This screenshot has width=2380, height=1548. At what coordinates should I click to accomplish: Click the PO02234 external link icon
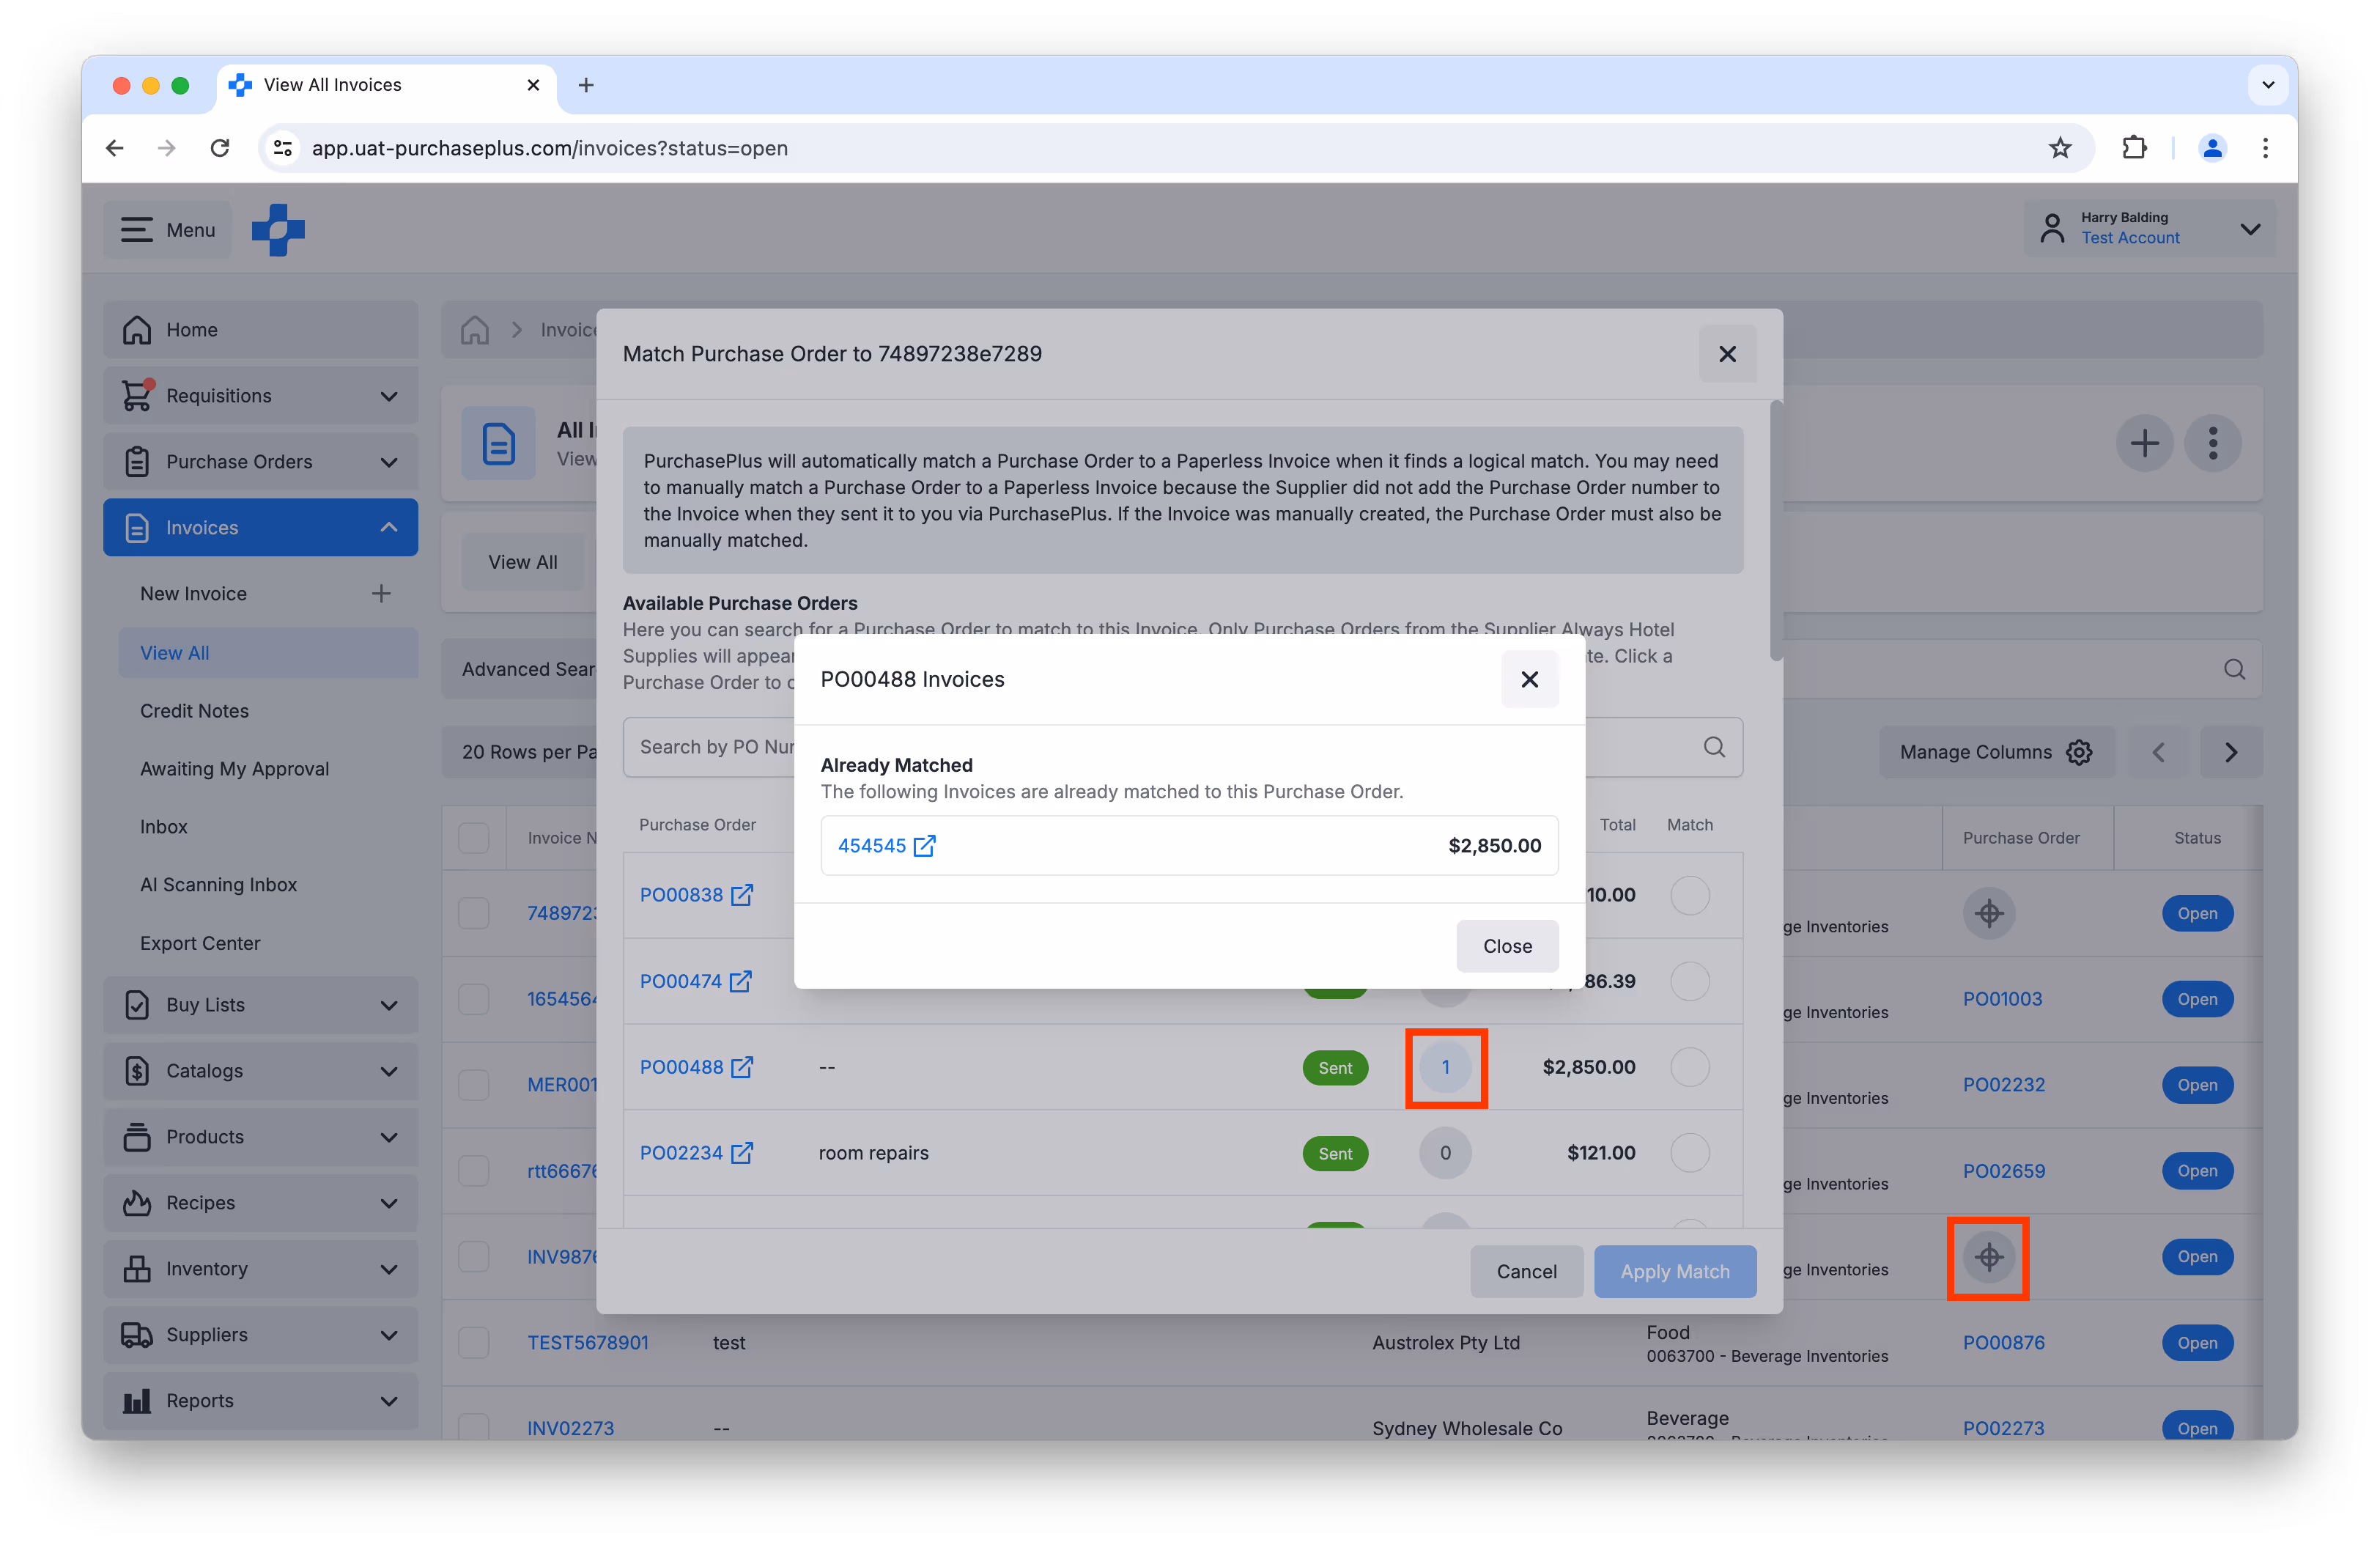(741, 1153)
